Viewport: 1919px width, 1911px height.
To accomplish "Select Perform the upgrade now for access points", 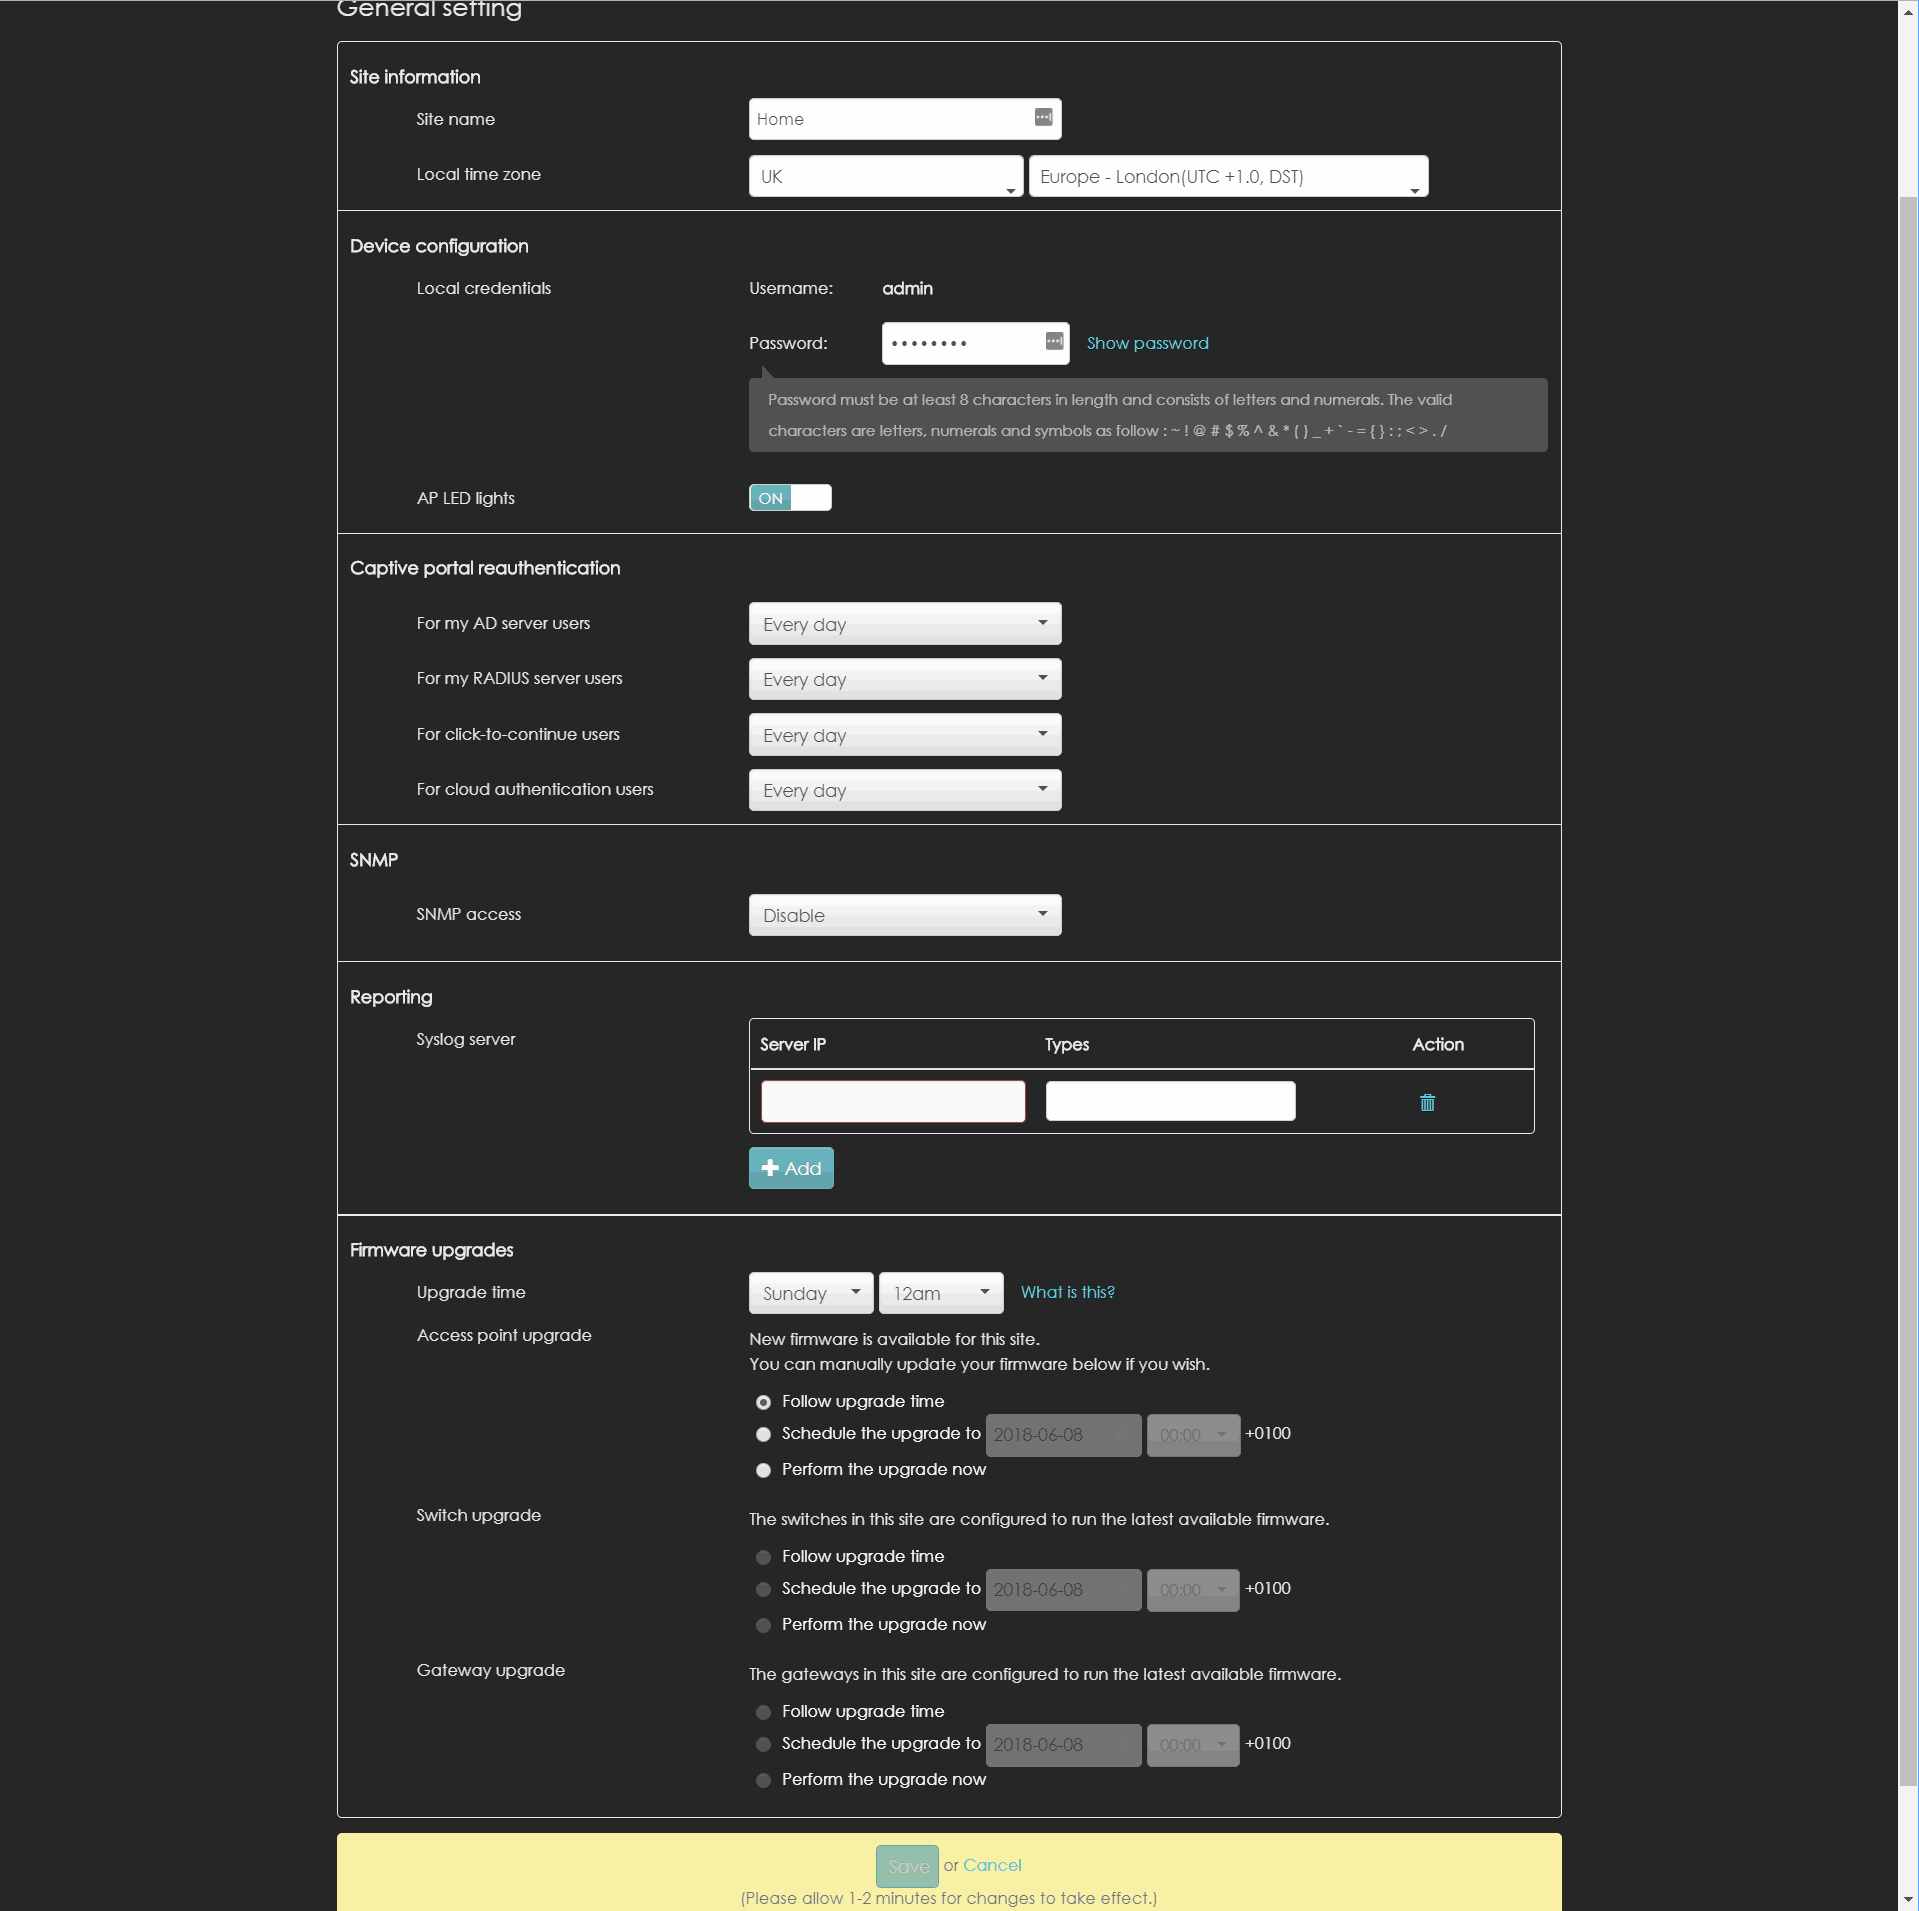I will (763, 1470).
